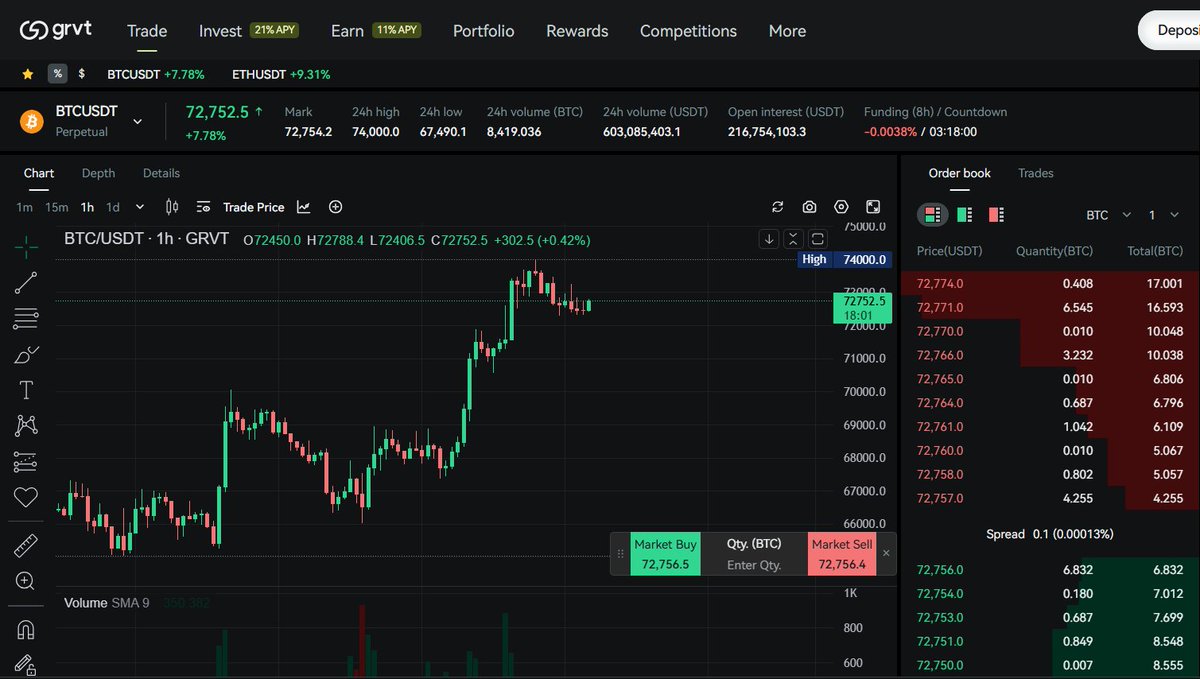Click the down arrow button above High label
This screenshot has height=679, width=1200.
click(769, 239)
